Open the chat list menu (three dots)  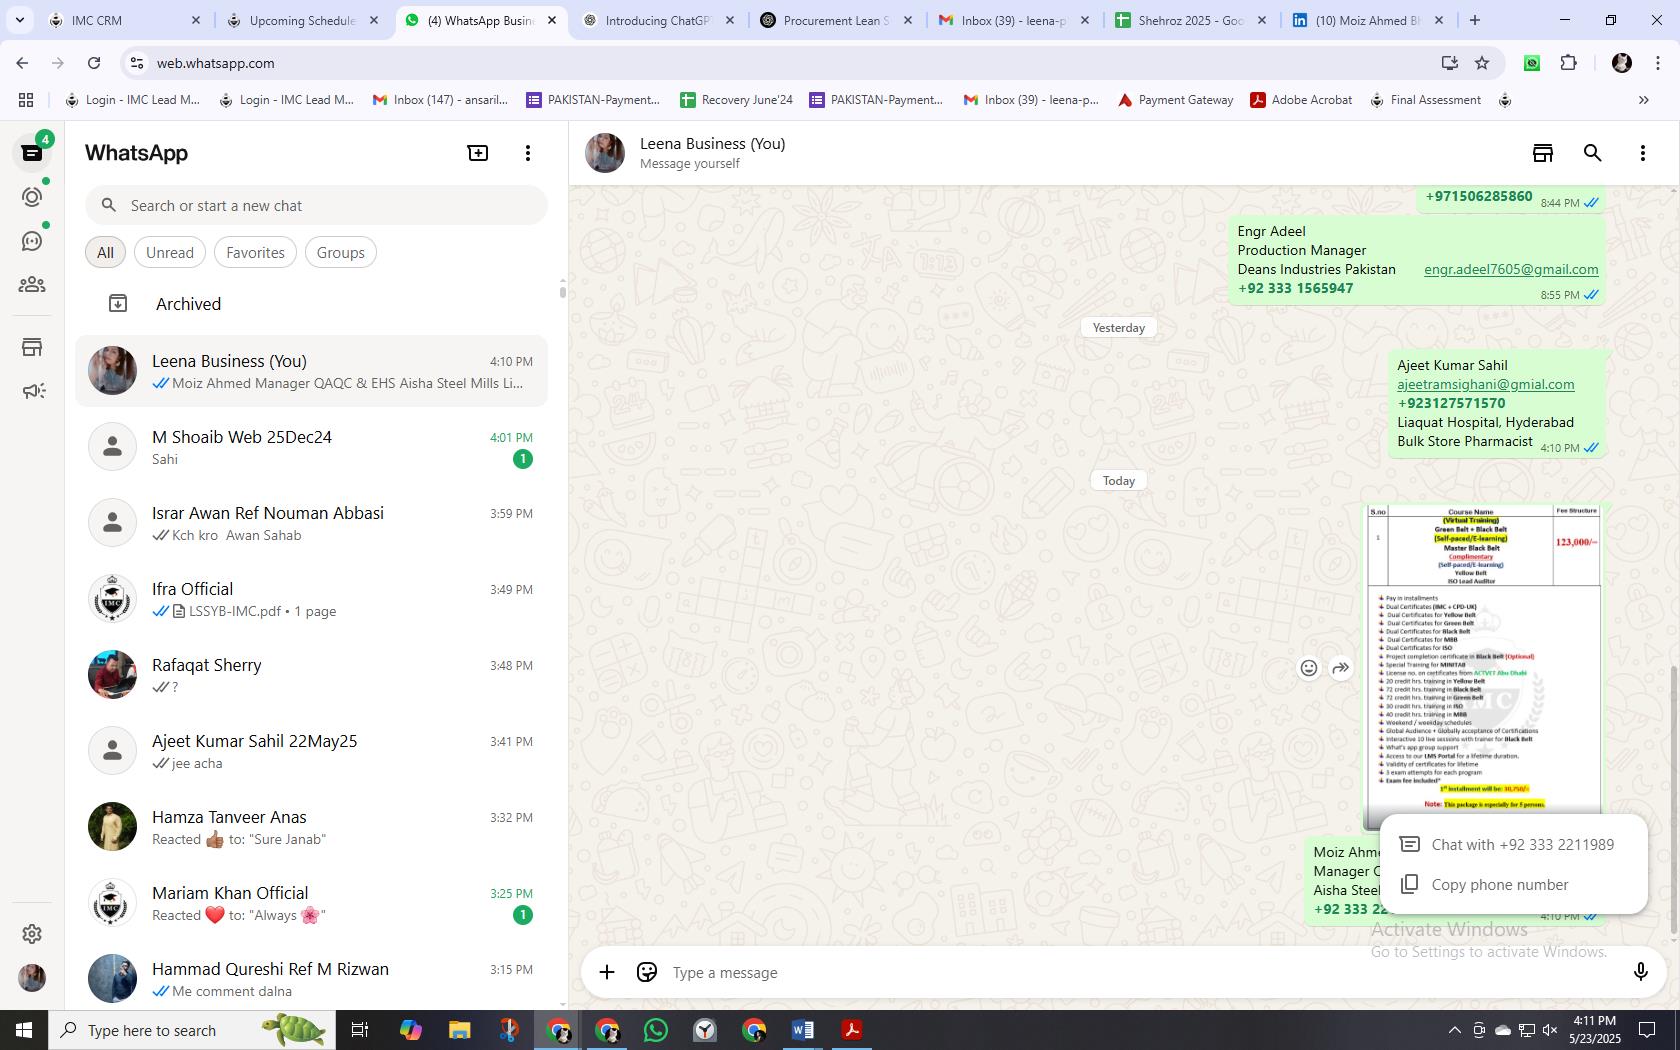[x=528, y=153]
